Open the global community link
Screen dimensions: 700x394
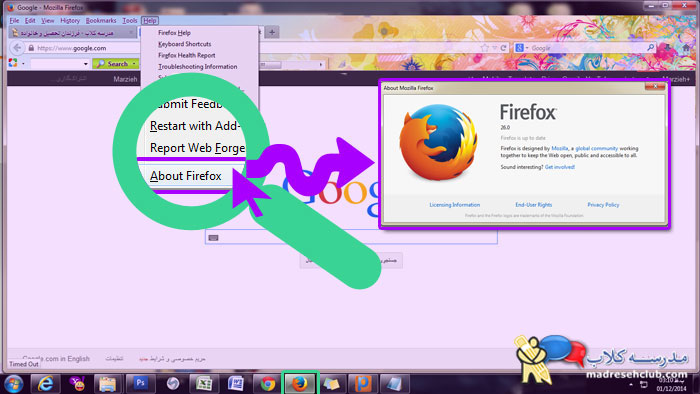point(596,148)
